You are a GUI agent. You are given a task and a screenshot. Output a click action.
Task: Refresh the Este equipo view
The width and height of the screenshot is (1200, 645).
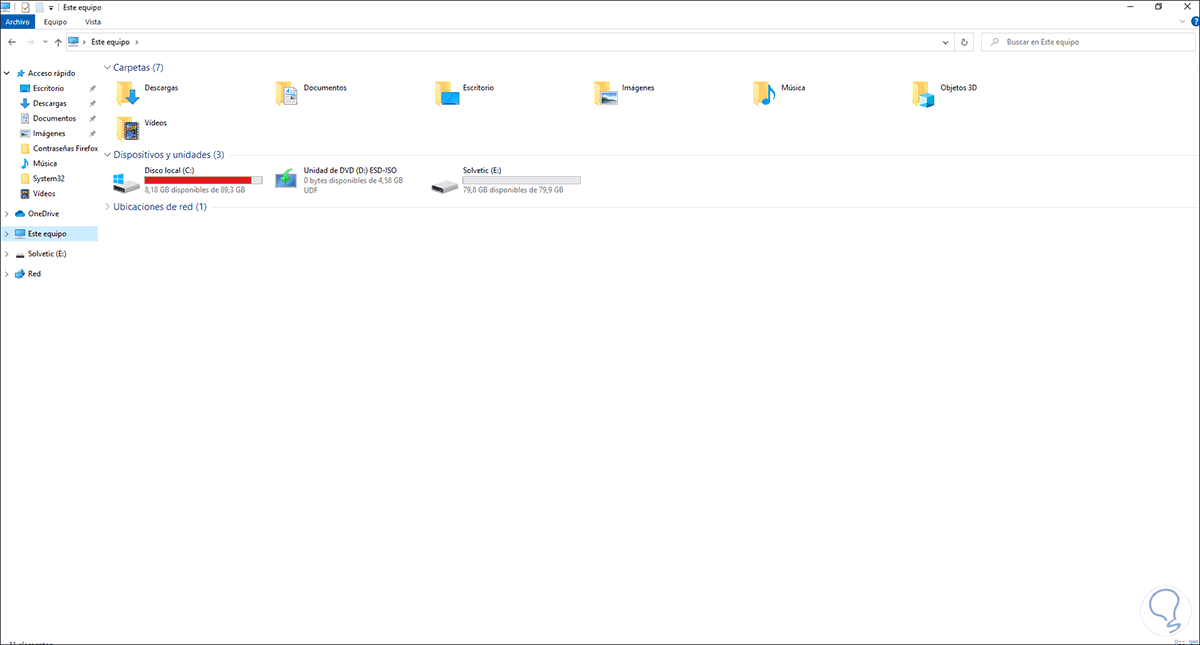click(x=964, y=42)
